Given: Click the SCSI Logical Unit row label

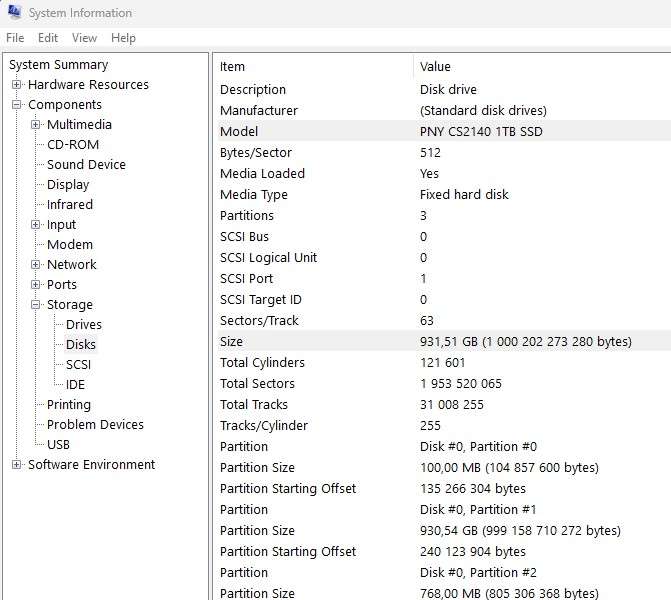Looking at the screenshot, I should click(x=268, y=257).
